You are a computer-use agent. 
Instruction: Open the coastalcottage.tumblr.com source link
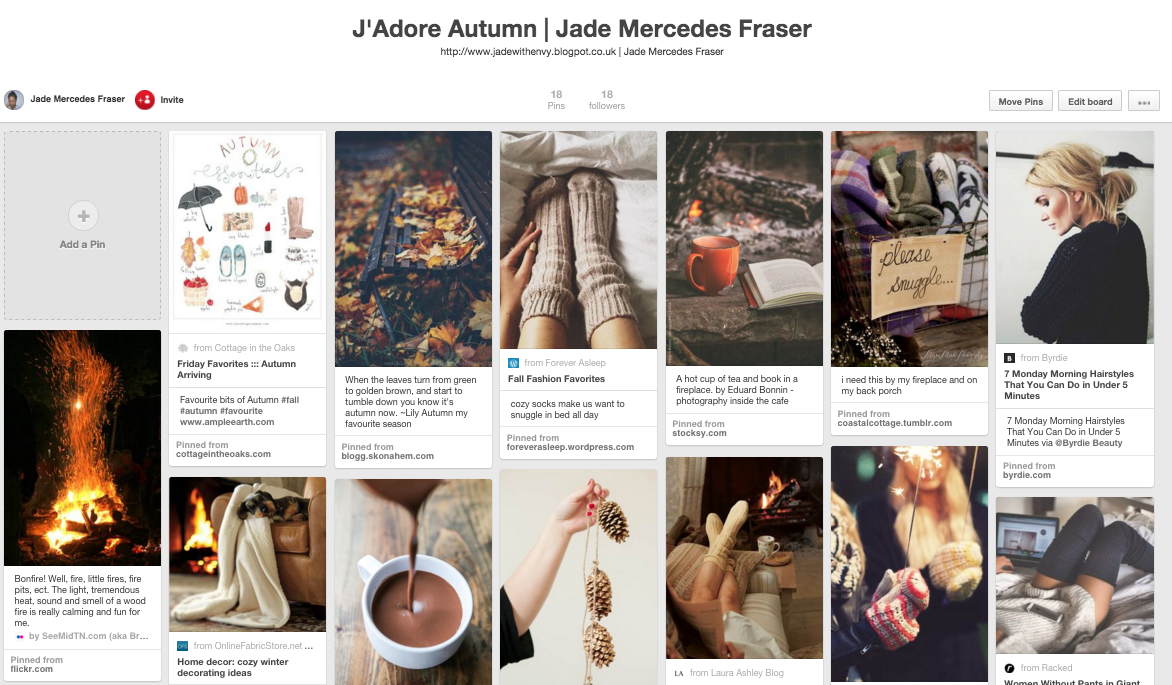tap(895, 423)
